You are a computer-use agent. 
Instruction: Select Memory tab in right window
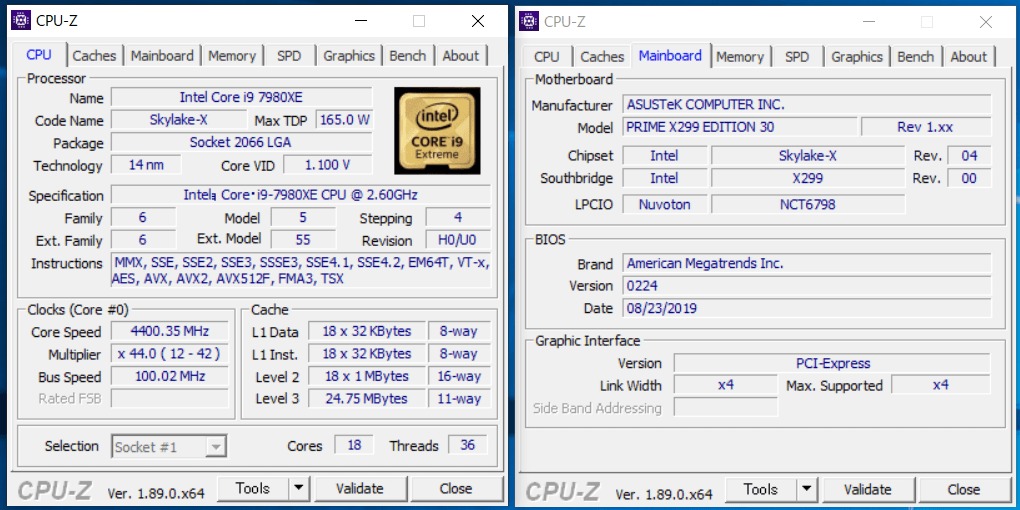(x=740, y=57)
